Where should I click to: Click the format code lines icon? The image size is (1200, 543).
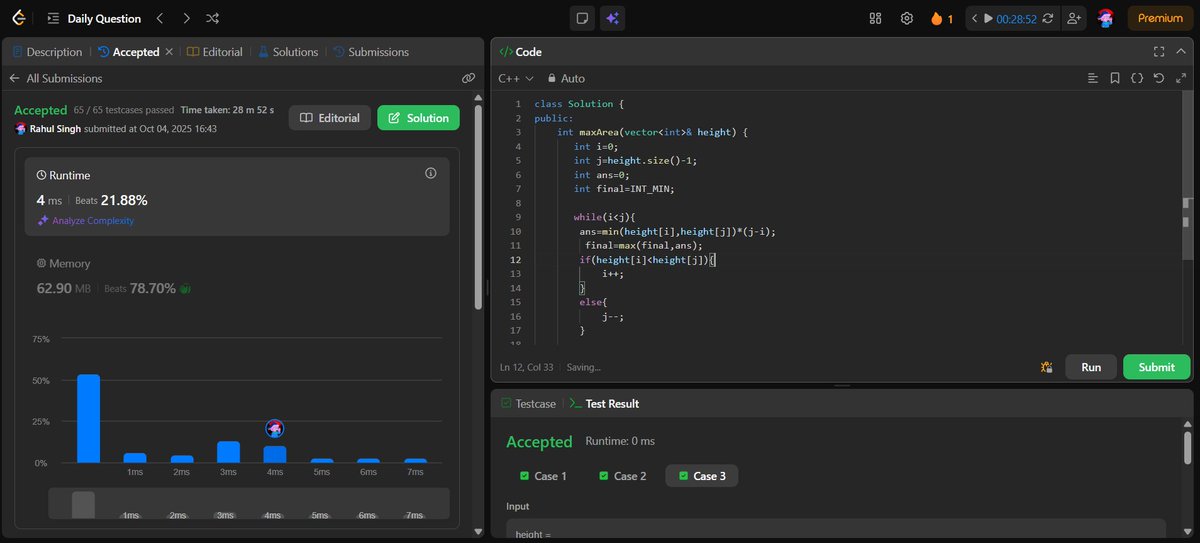[1093, 78]
